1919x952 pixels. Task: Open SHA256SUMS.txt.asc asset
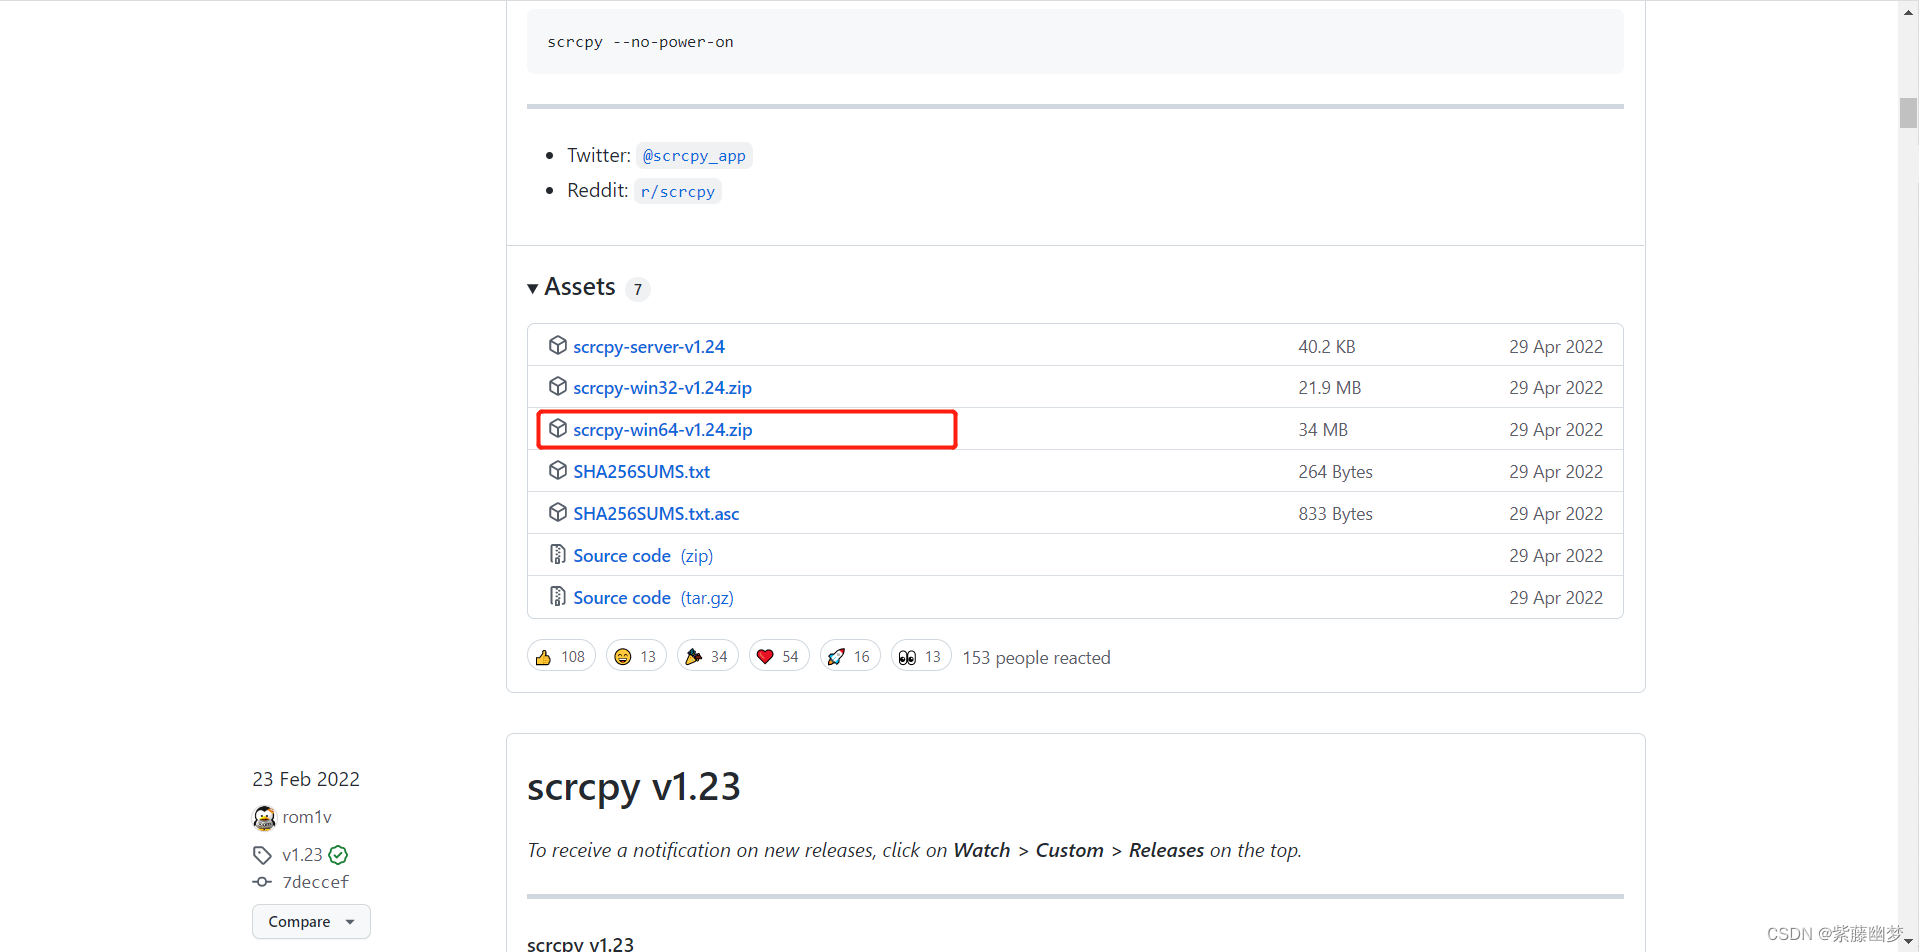pos(656,514)
